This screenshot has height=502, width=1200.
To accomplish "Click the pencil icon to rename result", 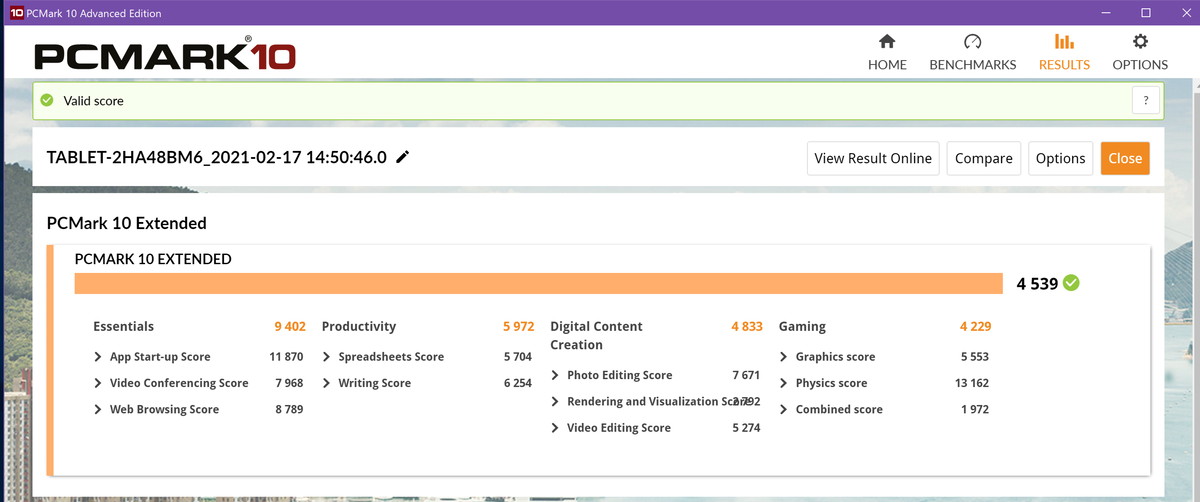I will 402,157.
